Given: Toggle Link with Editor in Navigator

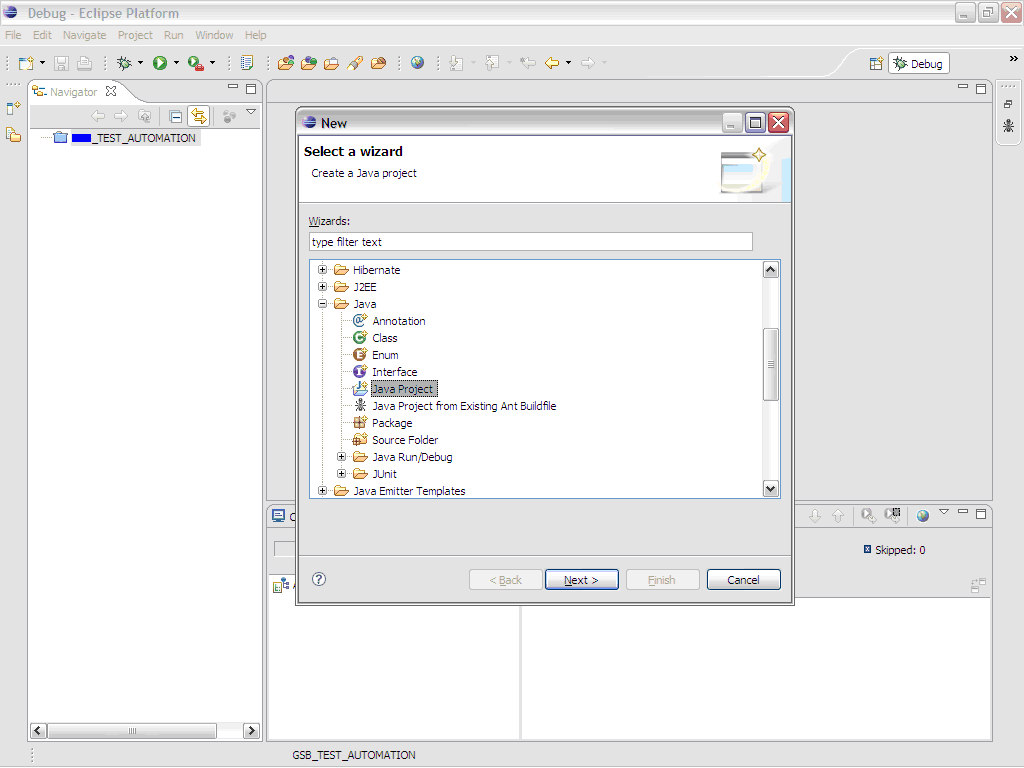Looking at the screenshot, I should [x=199, y=116].
